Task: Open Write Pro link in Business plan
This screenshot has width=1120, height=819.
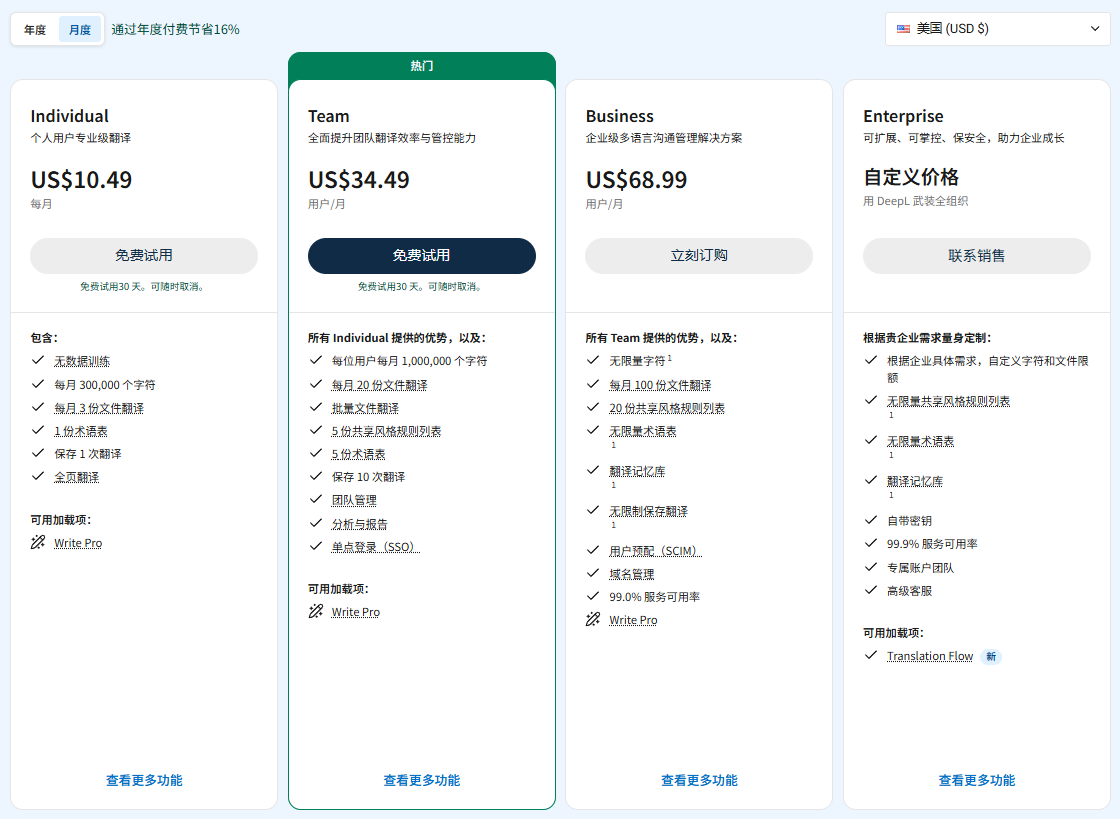Action: tap(633, 620)
